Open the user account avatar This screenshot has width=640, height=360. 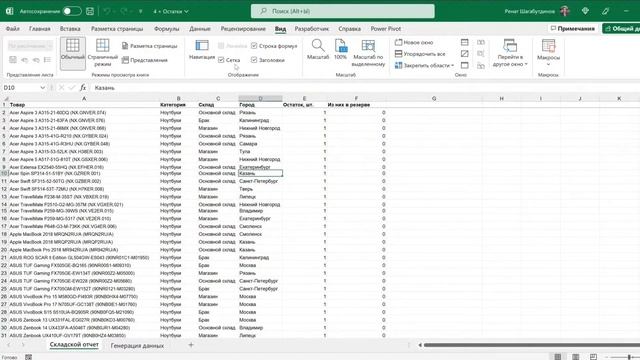(x=565, y=11)
